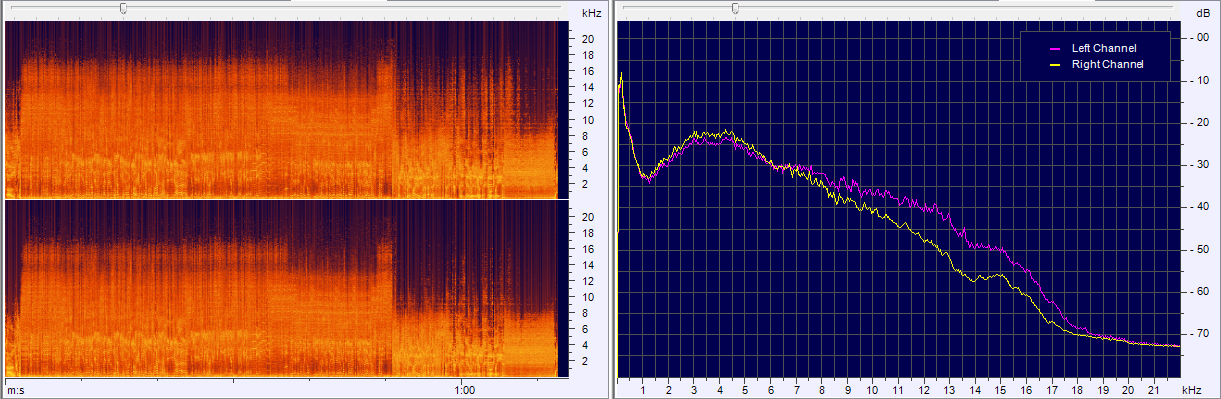Viewport: 1221px width, 399px height.
Task: Click the 20 kHz tick of the upper spectrogram scale
Action: (589, 38)
